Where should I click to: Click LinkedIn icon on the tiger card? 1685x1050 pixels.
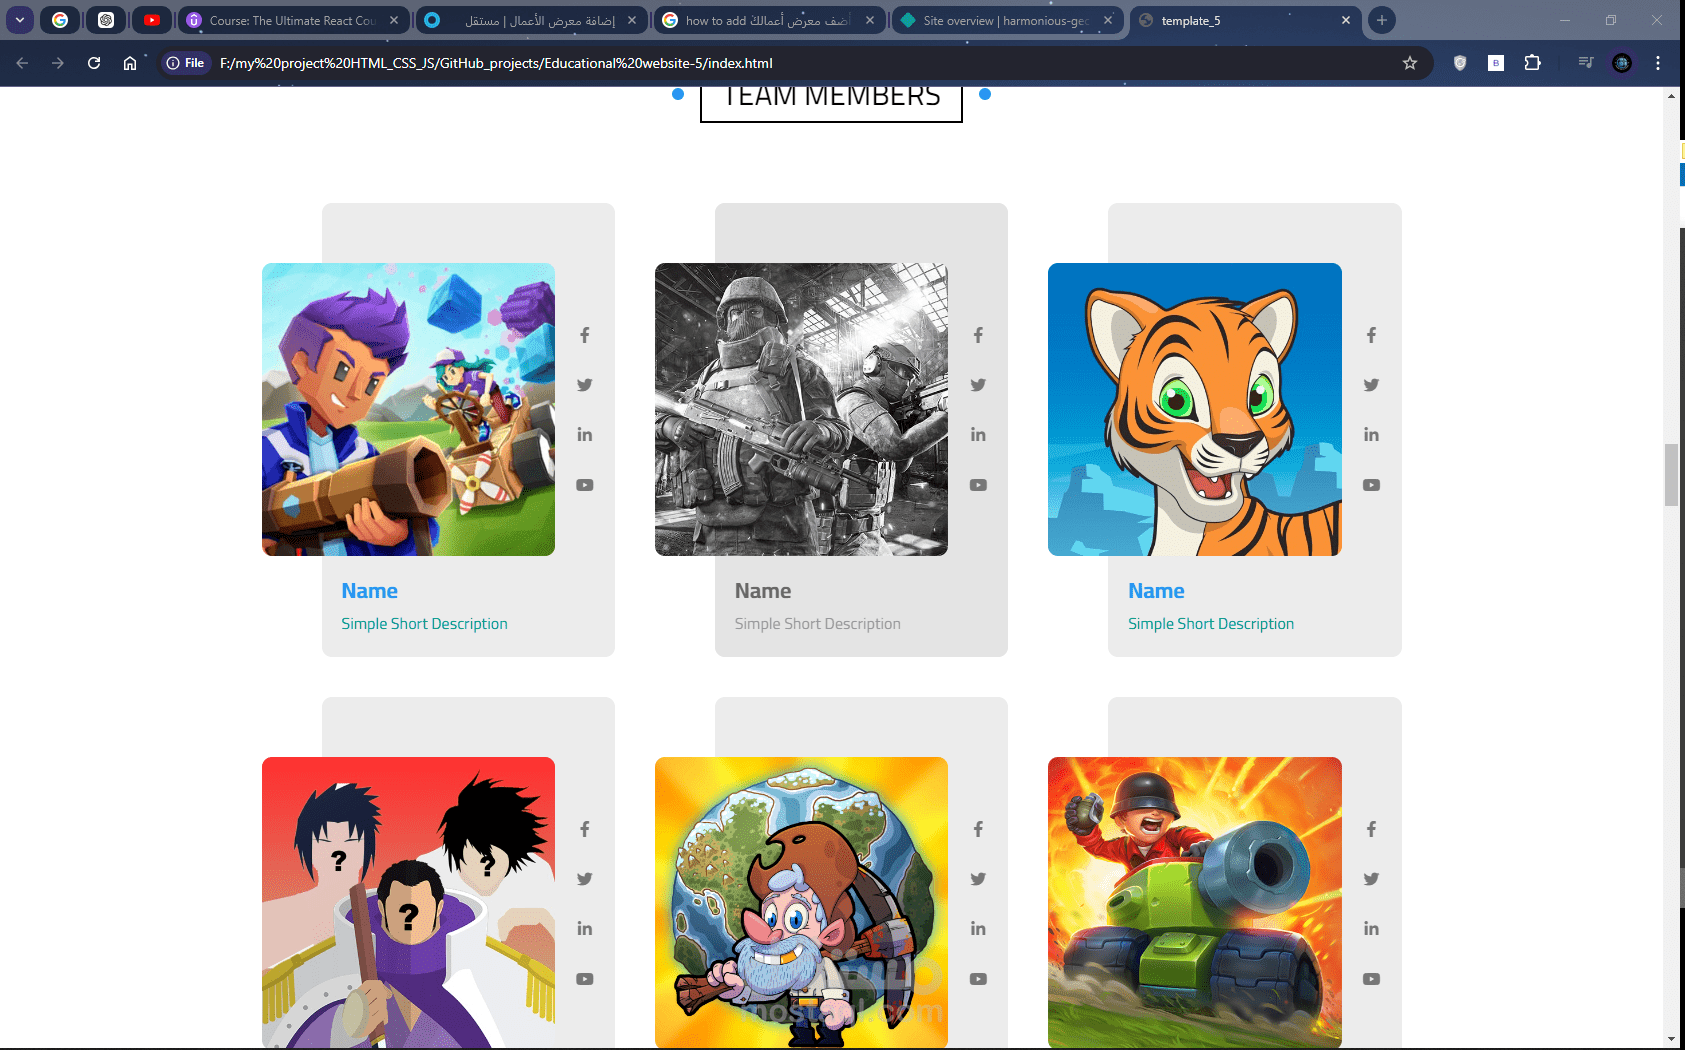coord(1371,435)
